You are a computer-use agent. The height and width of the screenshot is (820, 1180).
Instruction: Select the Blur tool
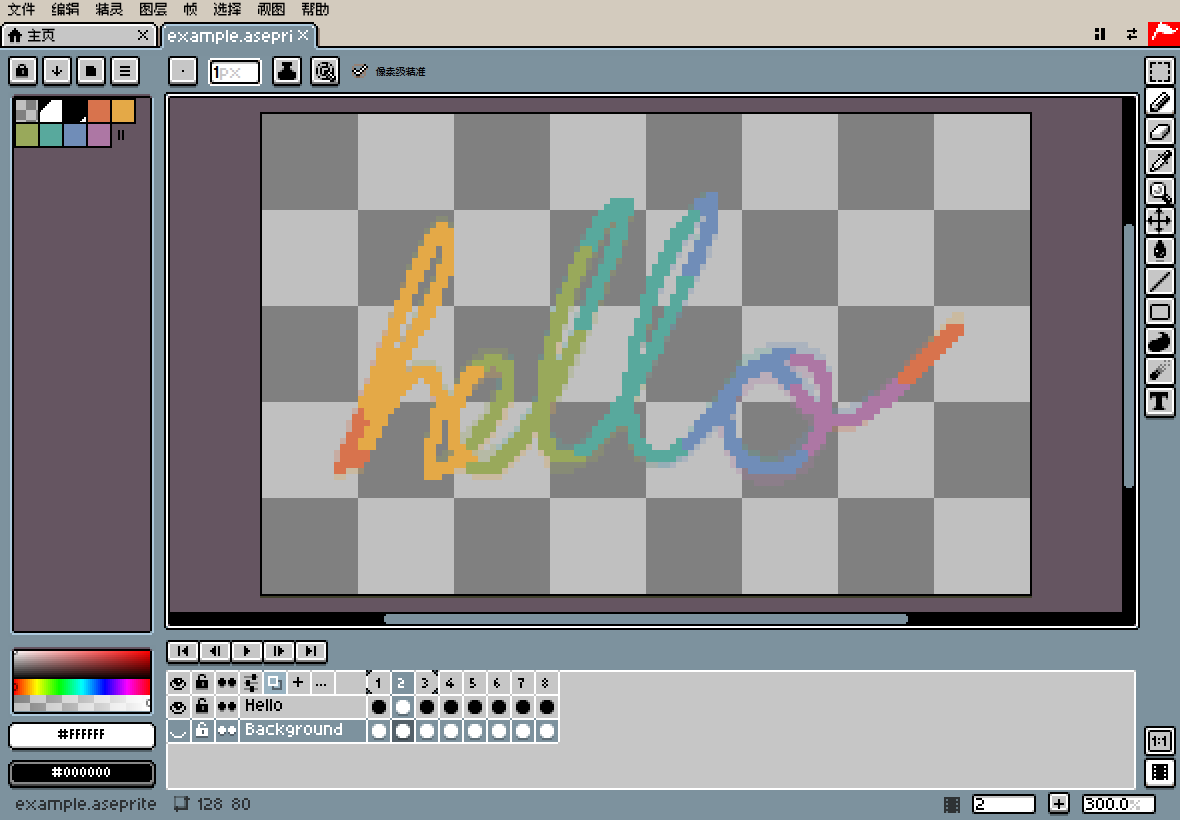[x=1160, y=372]
